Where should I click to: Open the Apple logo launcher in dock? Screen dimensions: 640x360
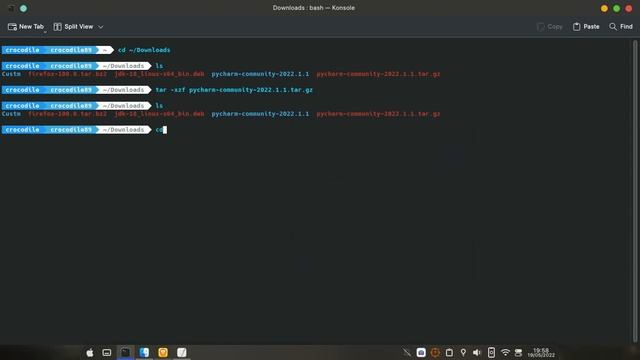(90, 352)
